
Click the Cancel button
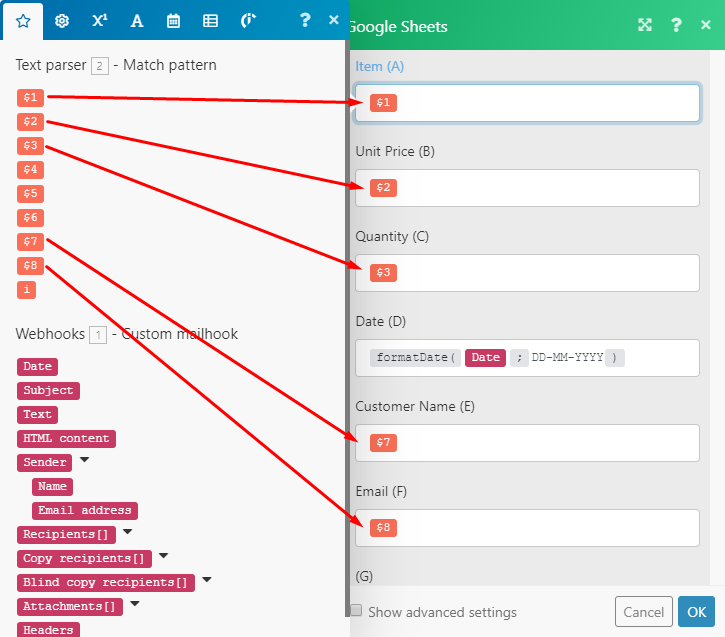tap(643, 612)
